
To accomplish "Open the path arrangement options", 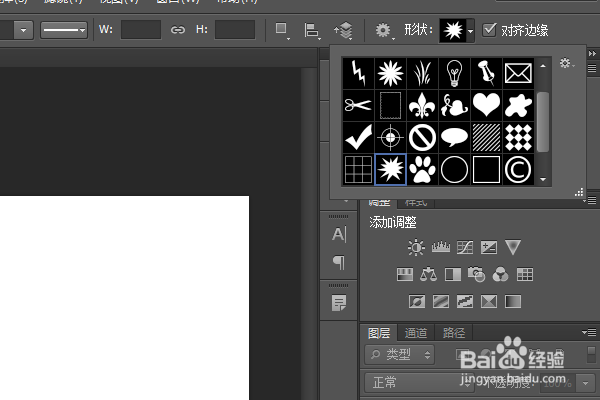I will pyautogui.click(x=343, y=31).
